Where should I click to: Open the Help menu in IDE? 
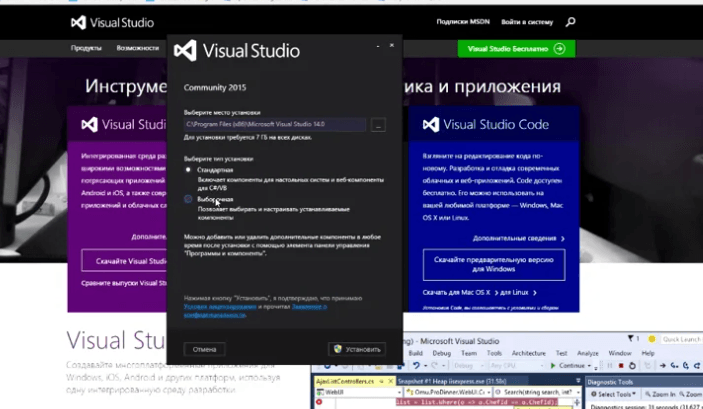648,353
